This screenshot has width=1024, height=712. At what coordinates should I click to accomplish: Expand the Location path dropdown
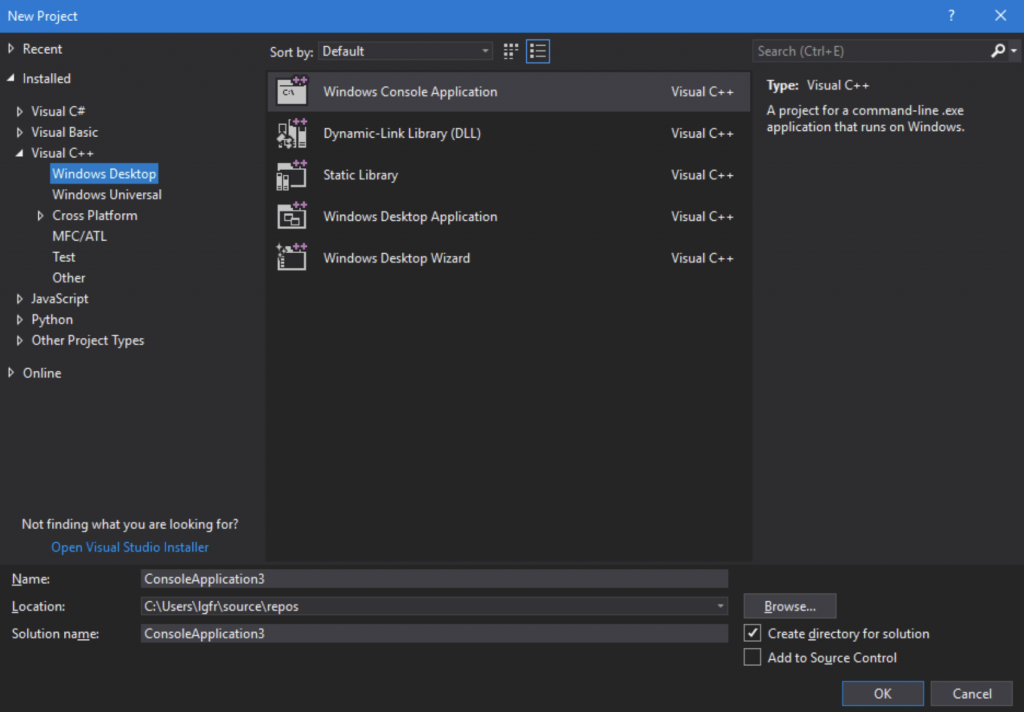pyautogui.click(x=720, y=606)
